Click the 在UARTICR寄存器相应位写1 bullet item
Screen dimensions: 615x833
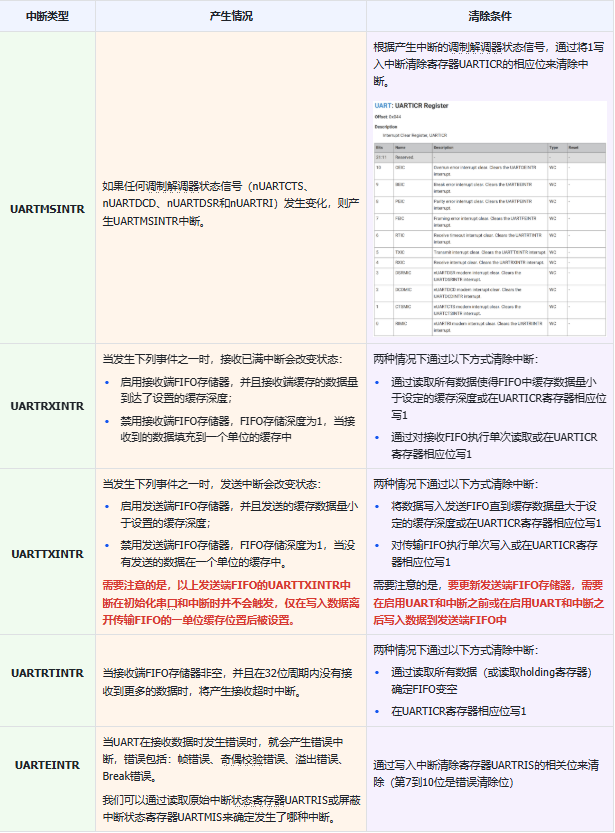[459, 711]
